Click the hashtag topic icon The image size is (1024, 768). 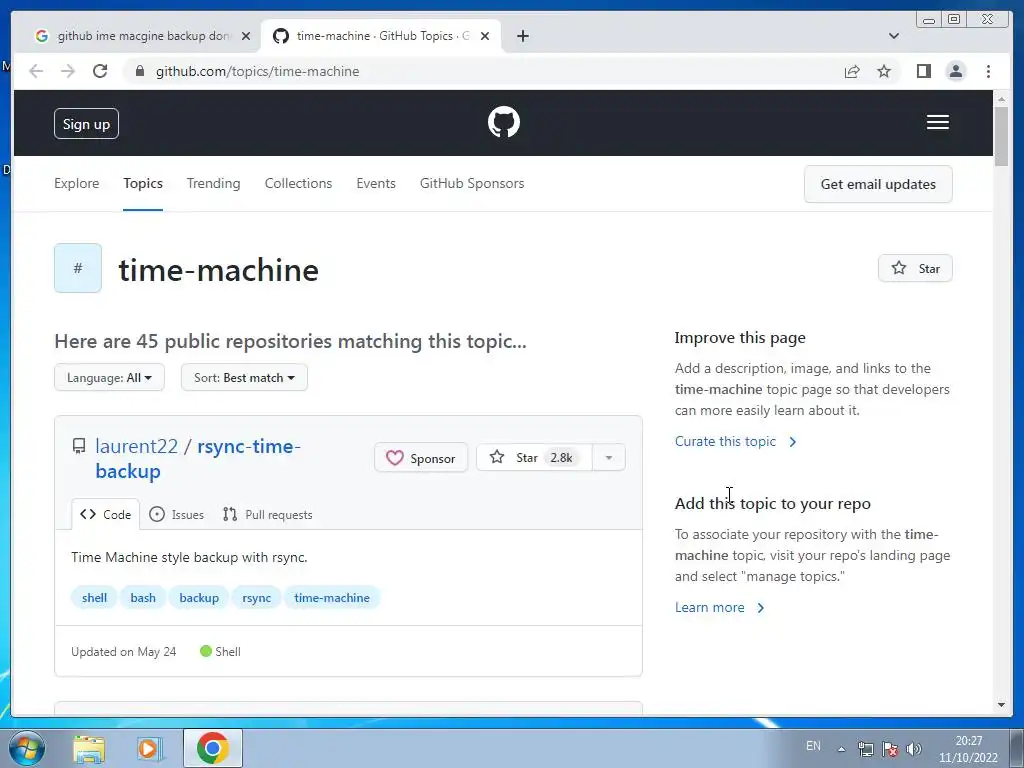pyautogui.click(x=78, y=268)
